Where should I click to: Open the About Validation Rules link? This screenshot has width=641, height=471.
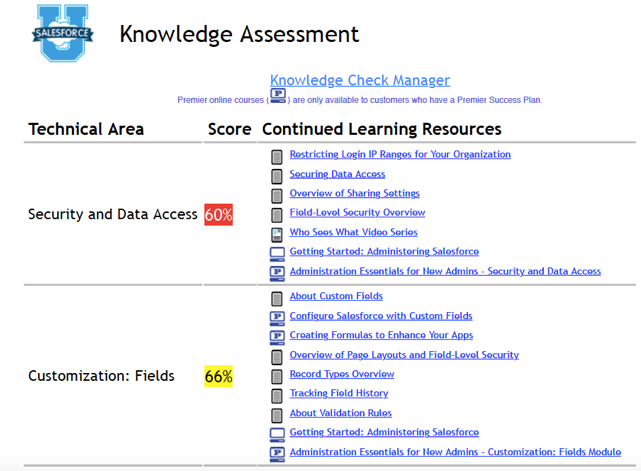341,413
